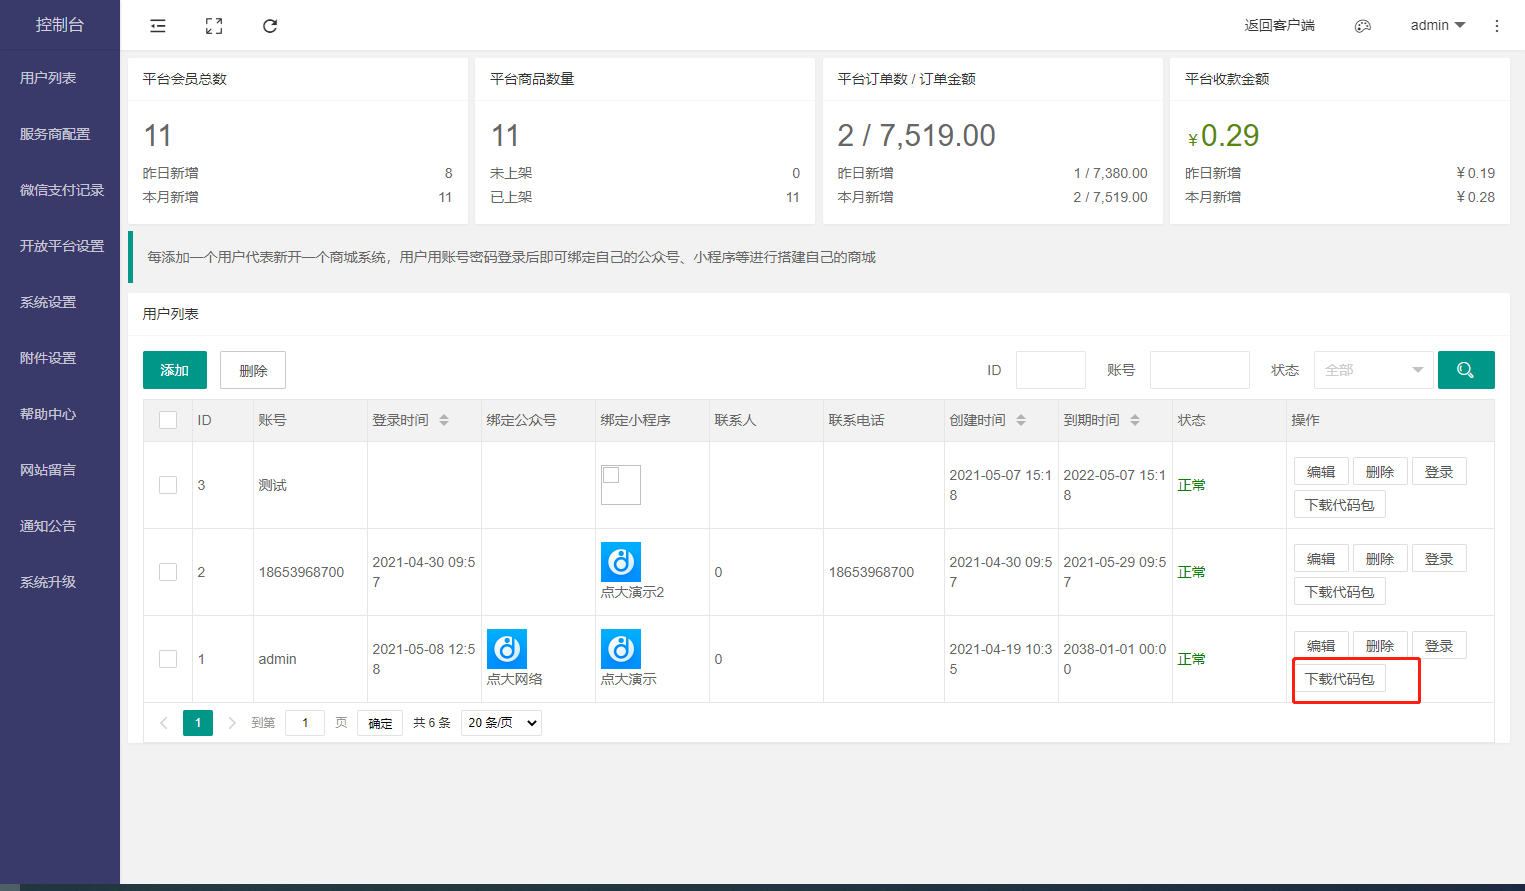Click the ID search input field
This screenshot has width=1525, height=891.
point(1050,370)
